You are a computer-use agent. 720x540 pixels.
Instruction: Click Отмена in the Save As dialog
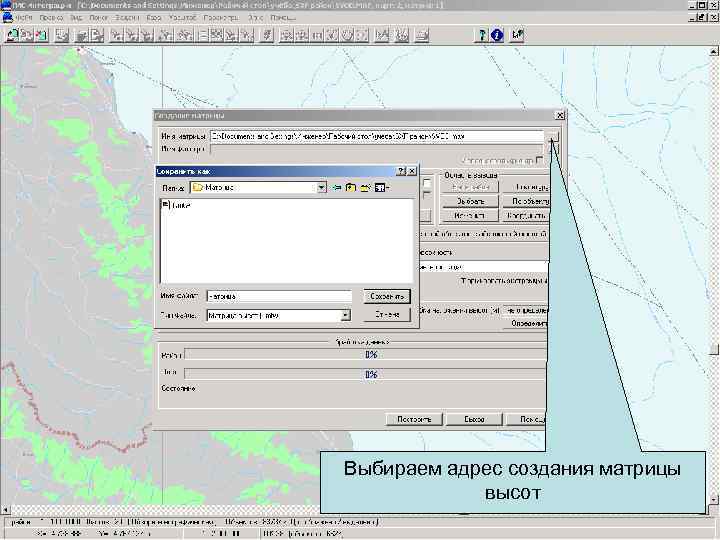pyautogui.click(x=387, y=315)
